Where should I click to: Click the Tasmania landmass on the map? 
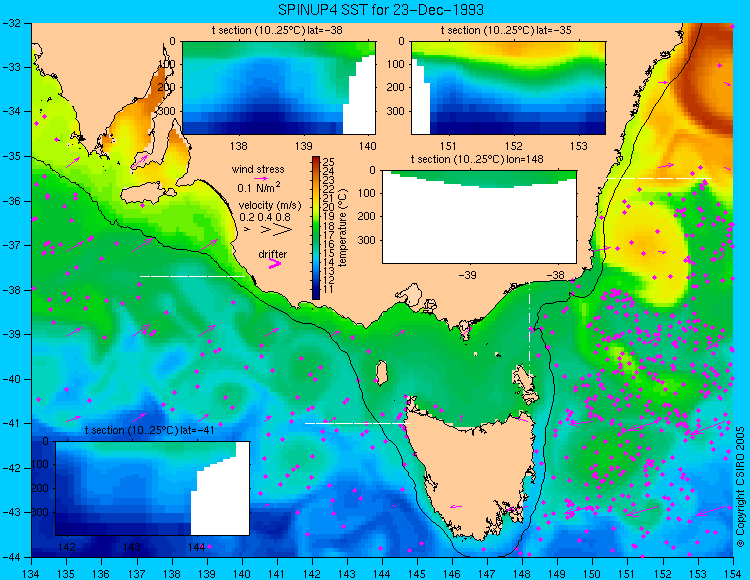click(x=473, y=471)
